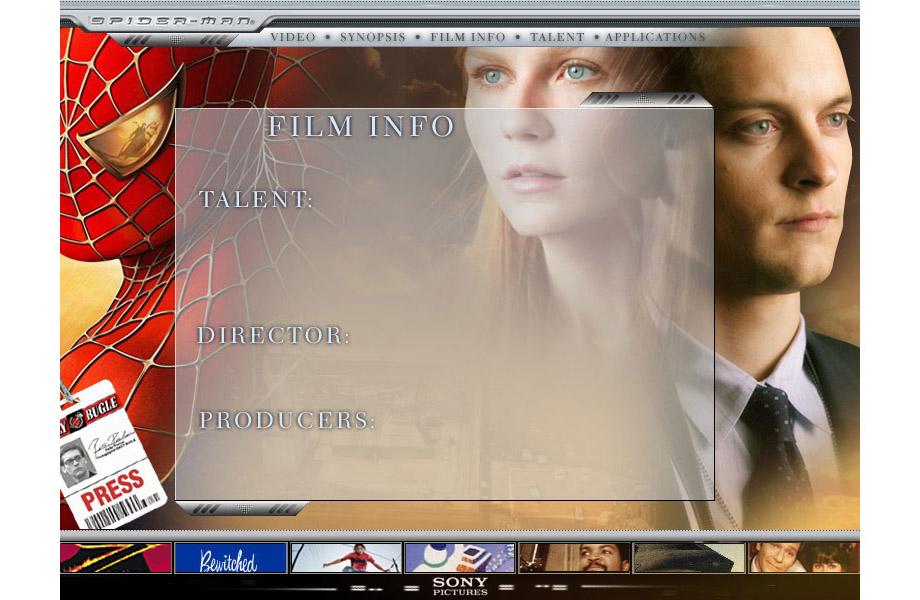Open the man with raised eyebrow thumbnail
The width and height of the screenshot is (920, 600).
click(574, 558)
